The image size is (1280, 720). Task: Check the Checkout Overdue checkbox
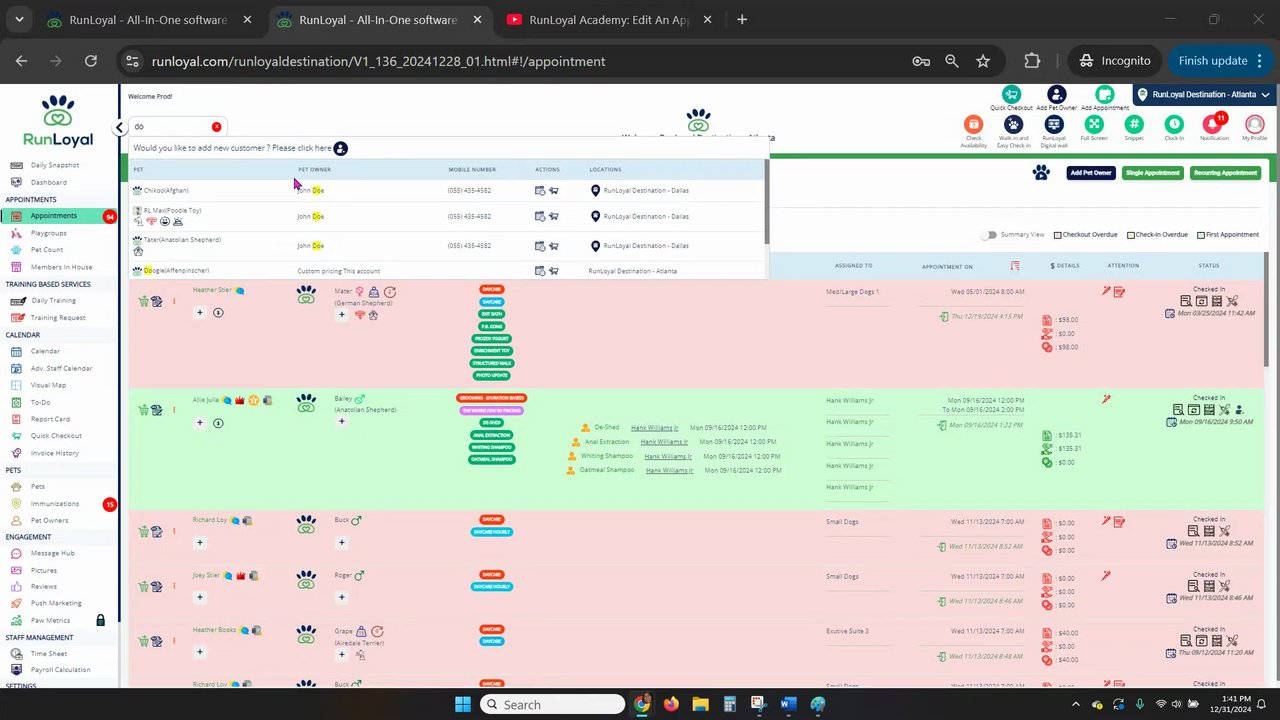(1057, 235)
